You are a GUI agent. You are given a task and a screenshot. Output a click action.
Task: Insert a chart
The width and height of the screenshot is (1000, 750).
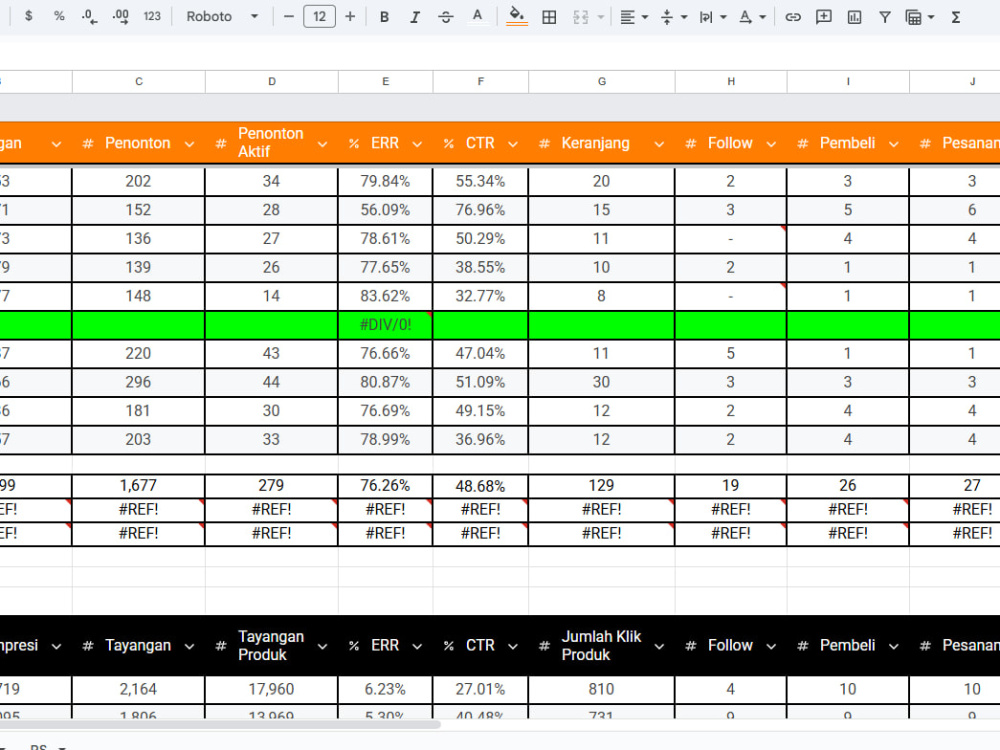click(x=855, y=17)
